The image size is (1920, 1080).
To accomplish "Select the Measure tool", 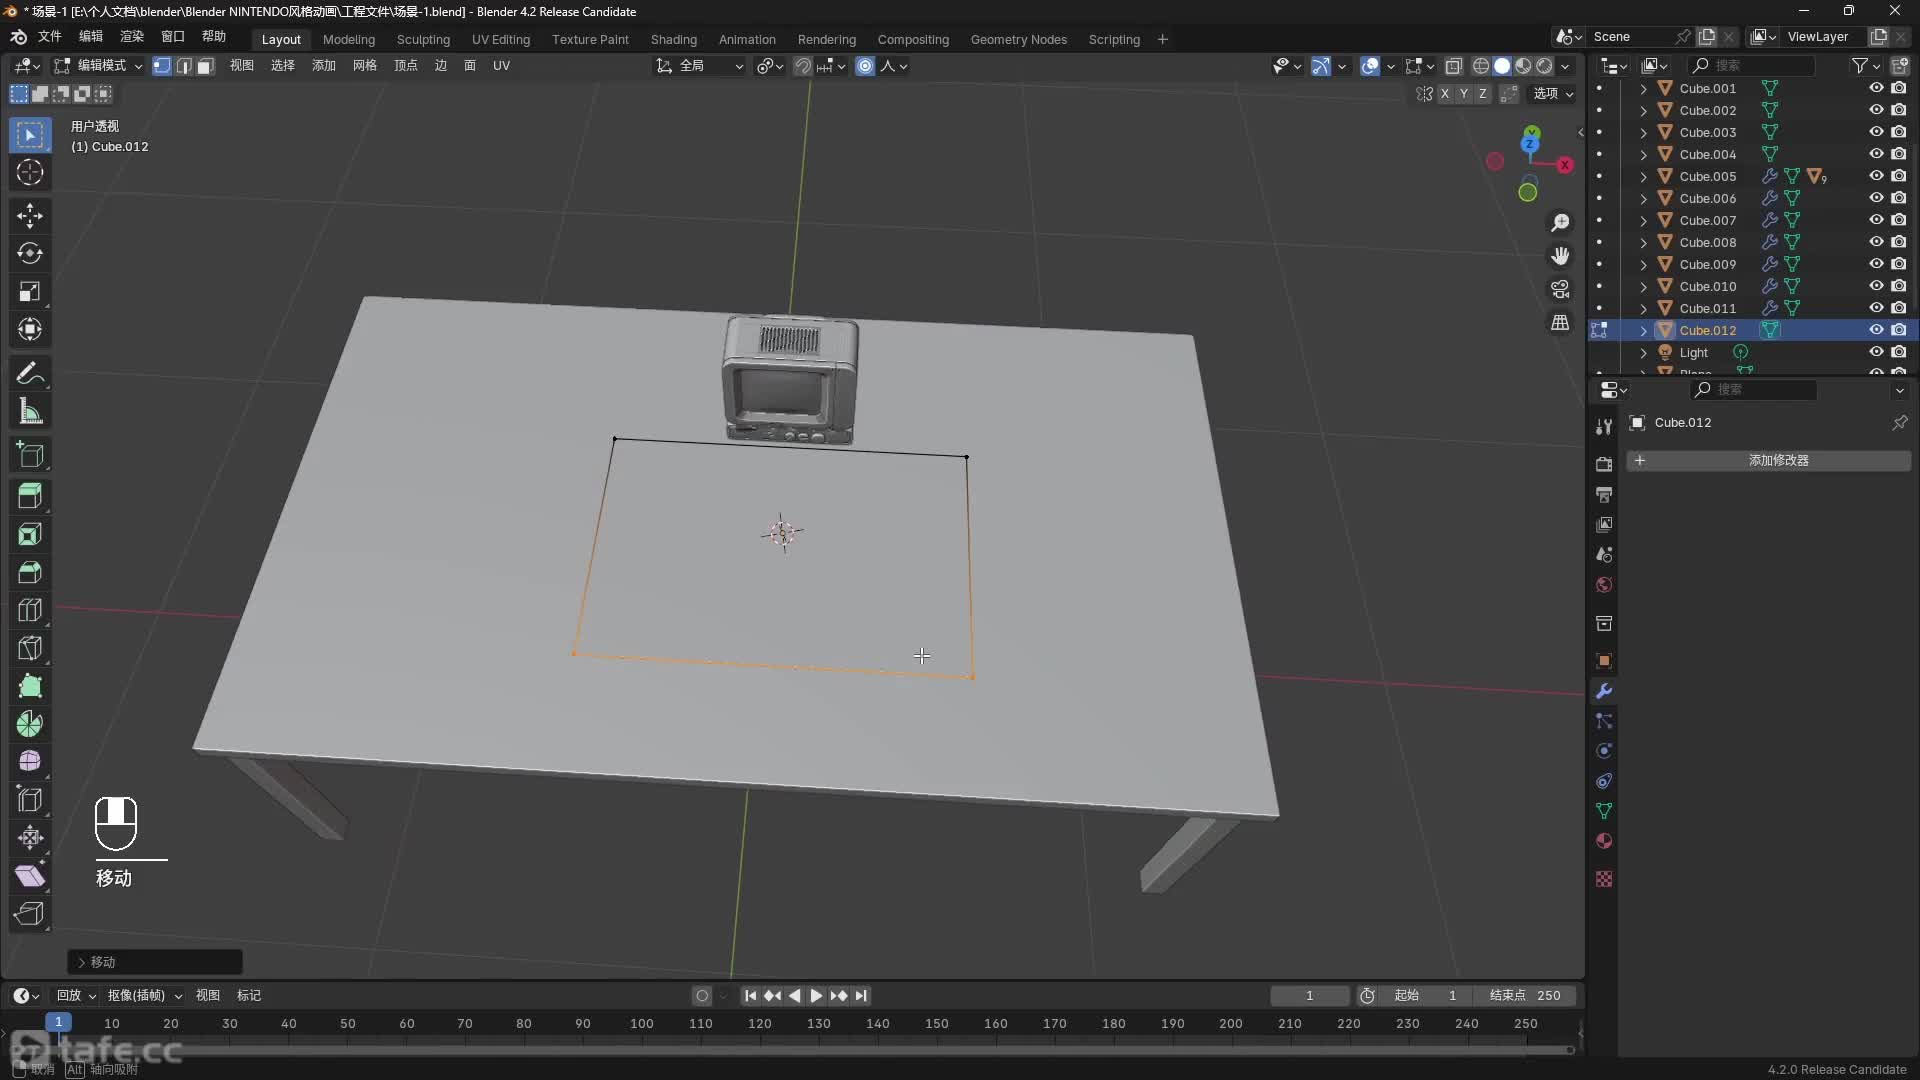I will (30, 412).
